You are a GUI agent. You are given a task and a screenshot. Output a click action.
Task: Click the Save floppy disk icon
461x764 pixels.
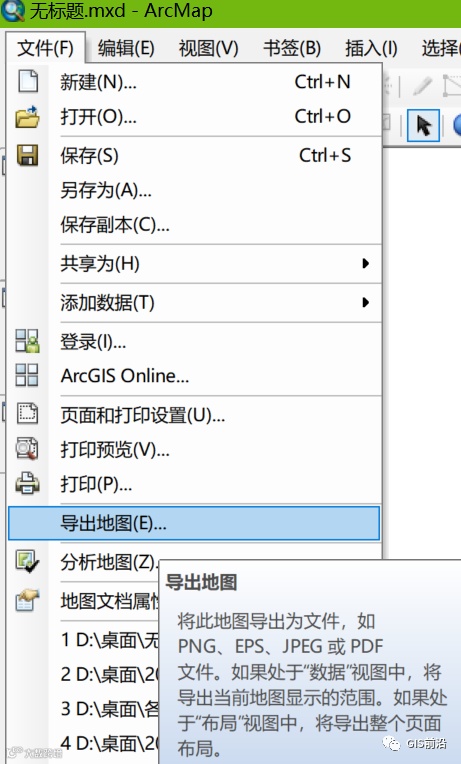pos(28,155)
